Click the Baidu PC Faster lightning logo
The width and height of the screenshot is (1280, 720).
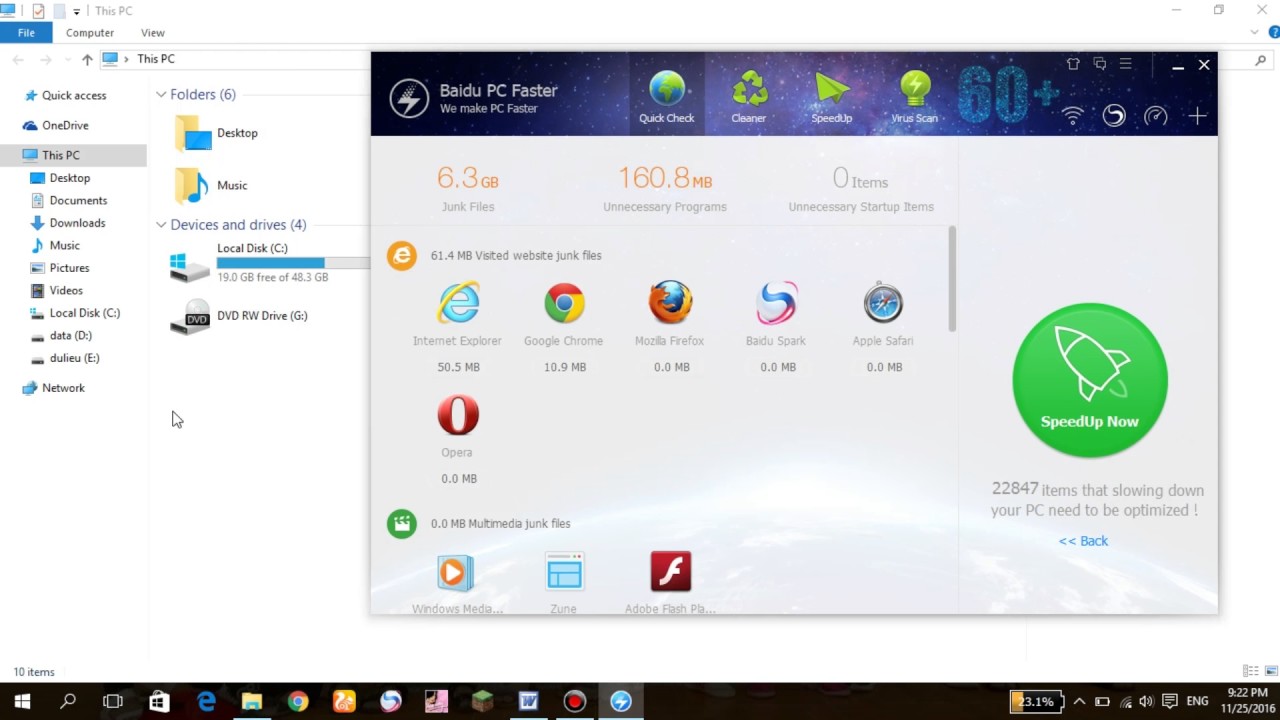pyautogui.click(x=409, y=99)
